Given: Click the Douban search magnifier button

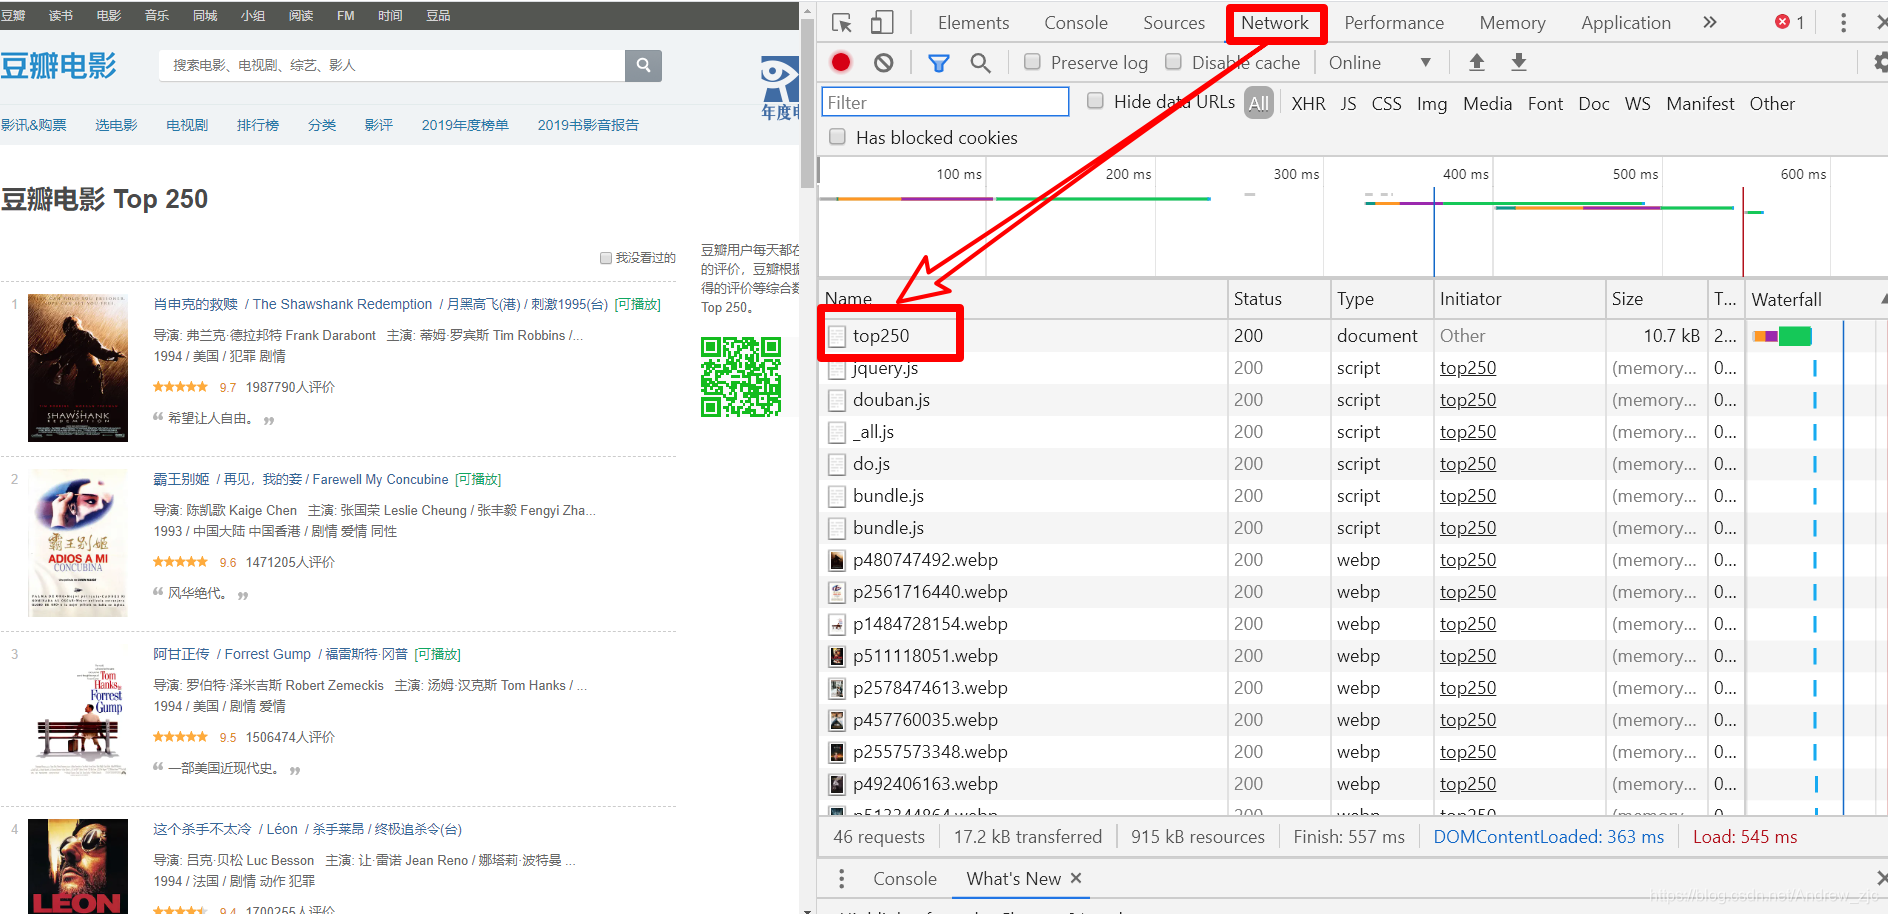Looking at the screenshot, I should pos(643,65).
